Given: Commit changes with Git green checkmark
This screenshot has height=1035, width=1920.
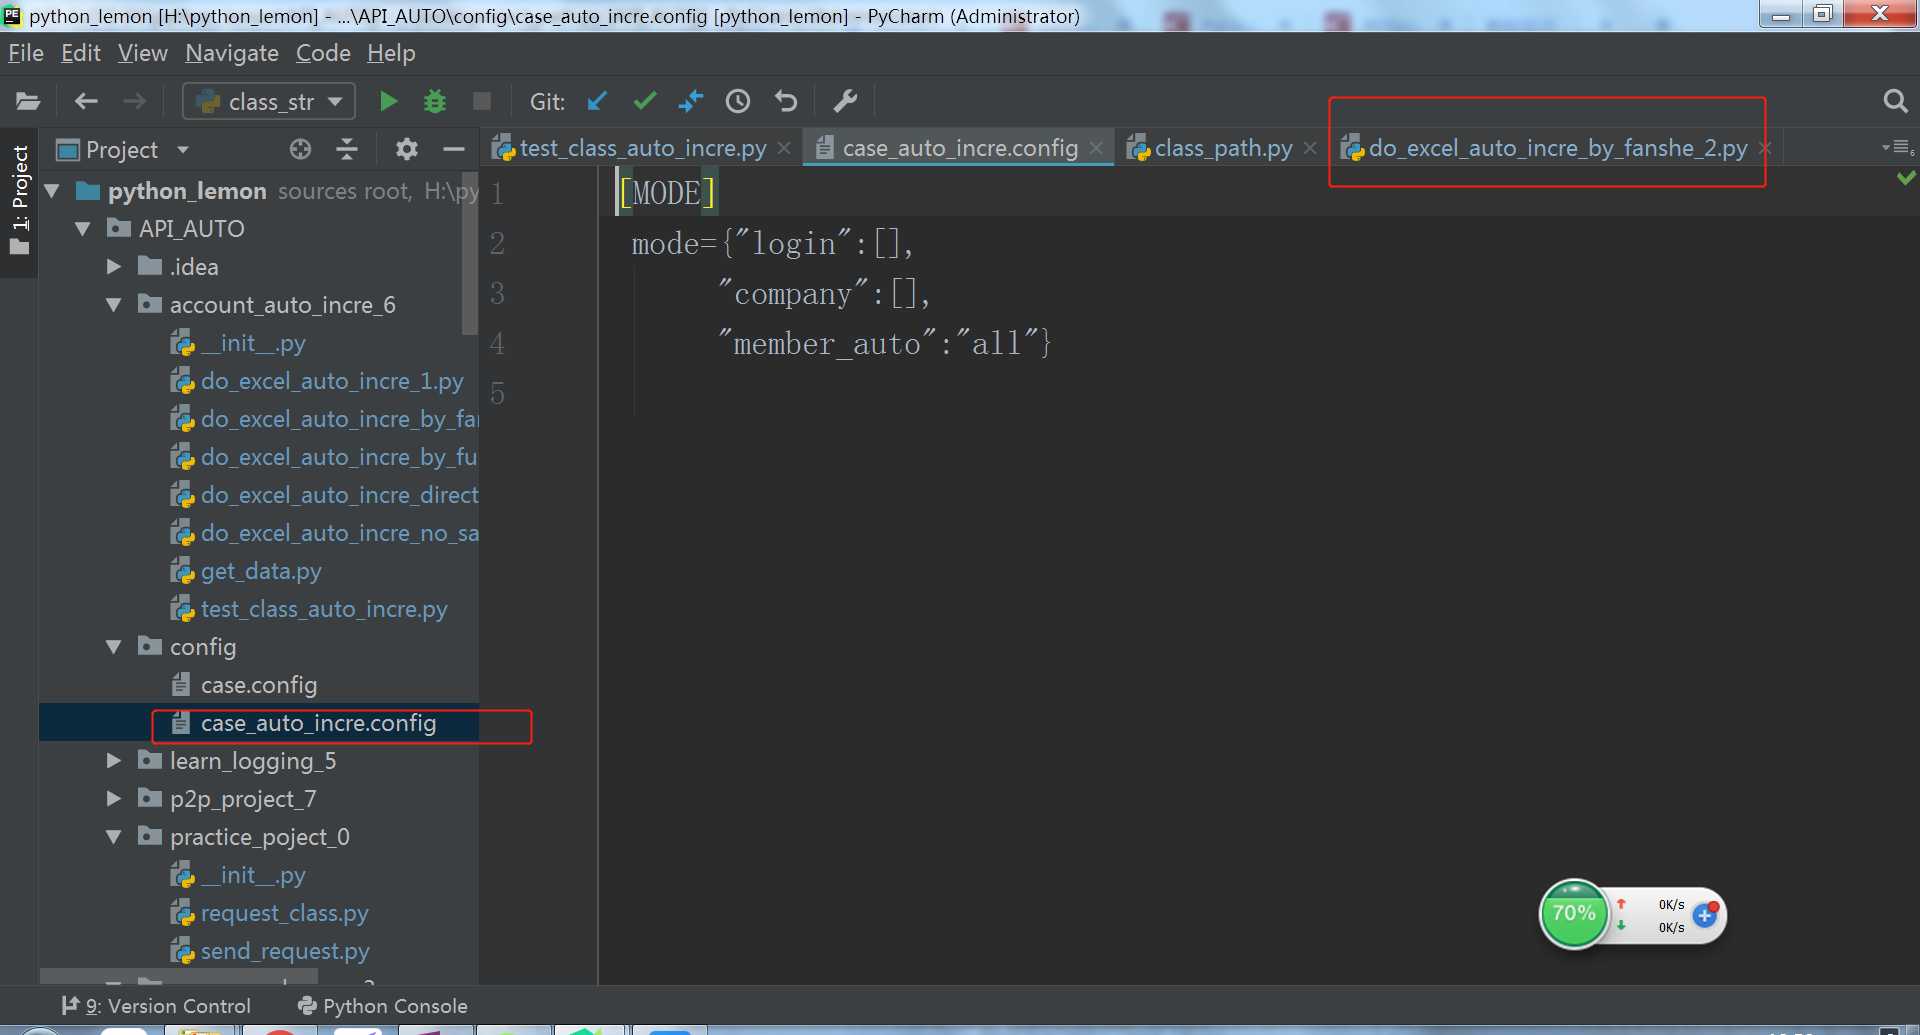Looking at the screenshot, I should (645, 101).
